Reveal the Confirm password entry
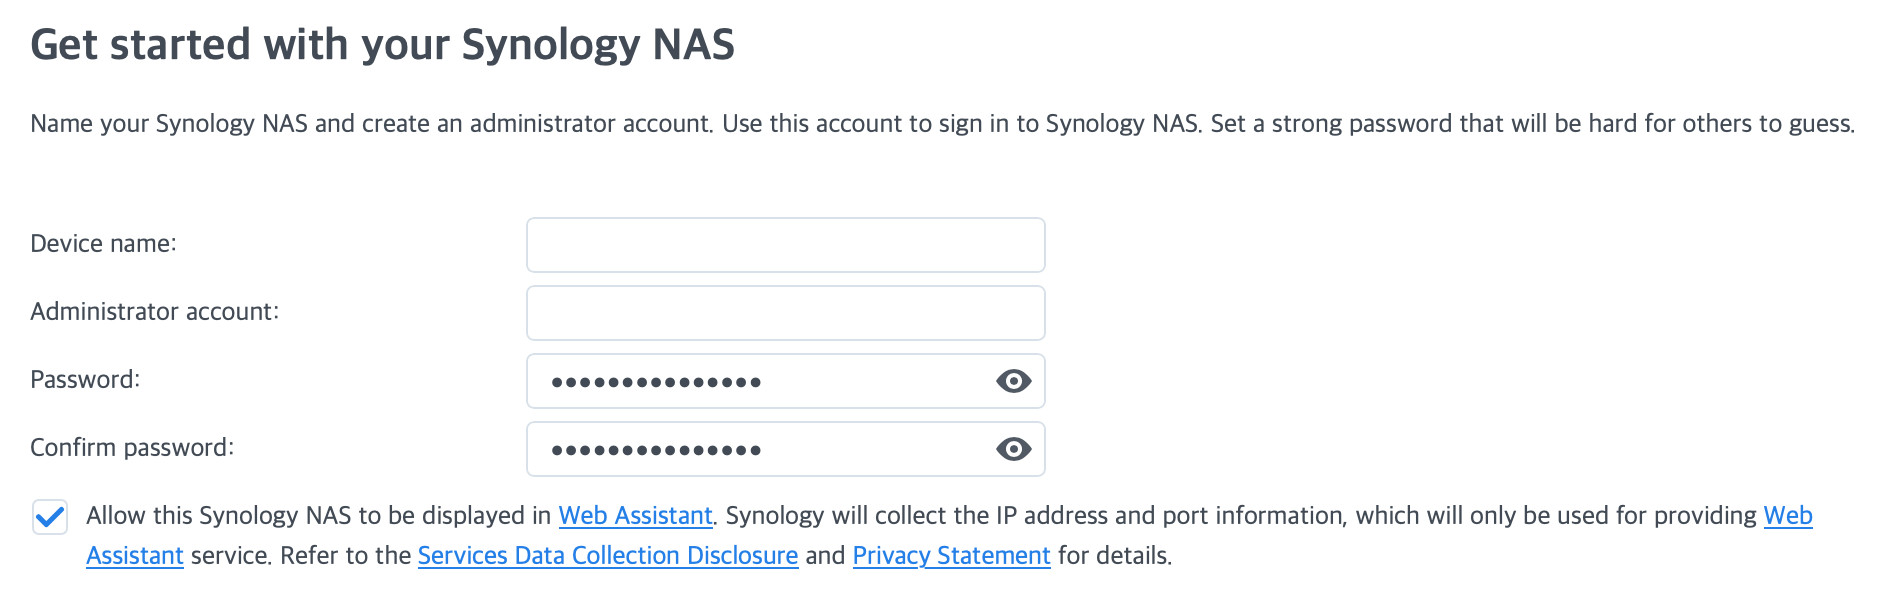 [1013, 449]
